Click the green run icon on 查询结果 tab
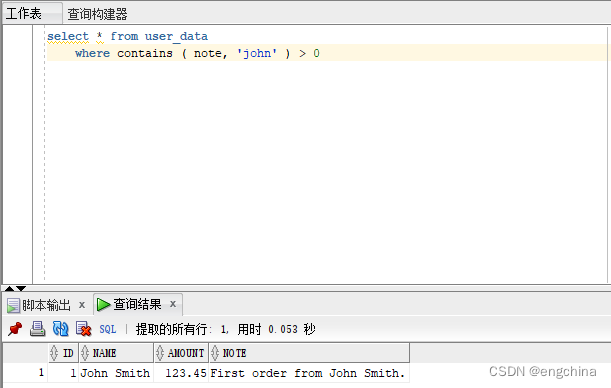611x388 pixels. click(103, 305)
